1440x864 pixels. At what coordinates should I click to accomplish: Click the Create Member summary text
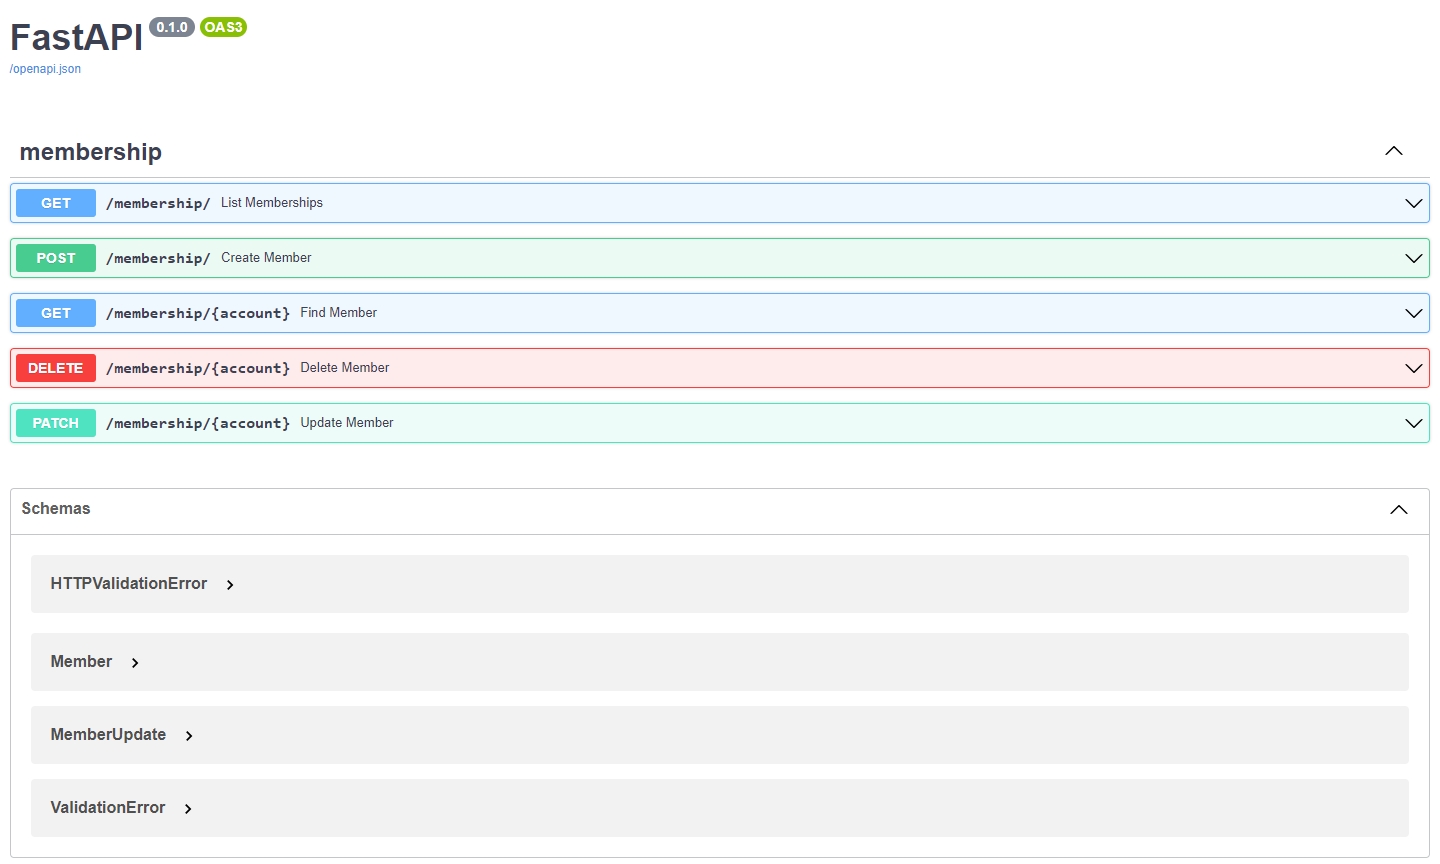pos(266,258)
